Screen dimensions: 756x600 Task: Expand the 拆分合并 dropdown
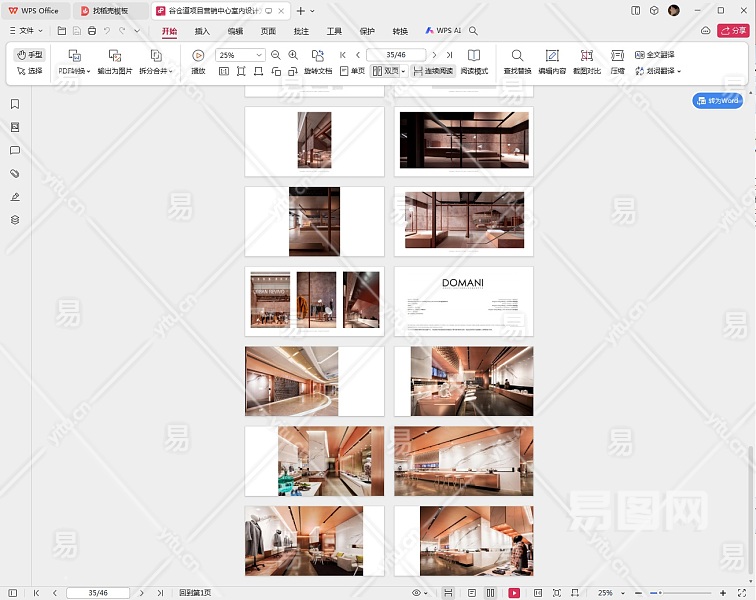[x=155, y=71]
